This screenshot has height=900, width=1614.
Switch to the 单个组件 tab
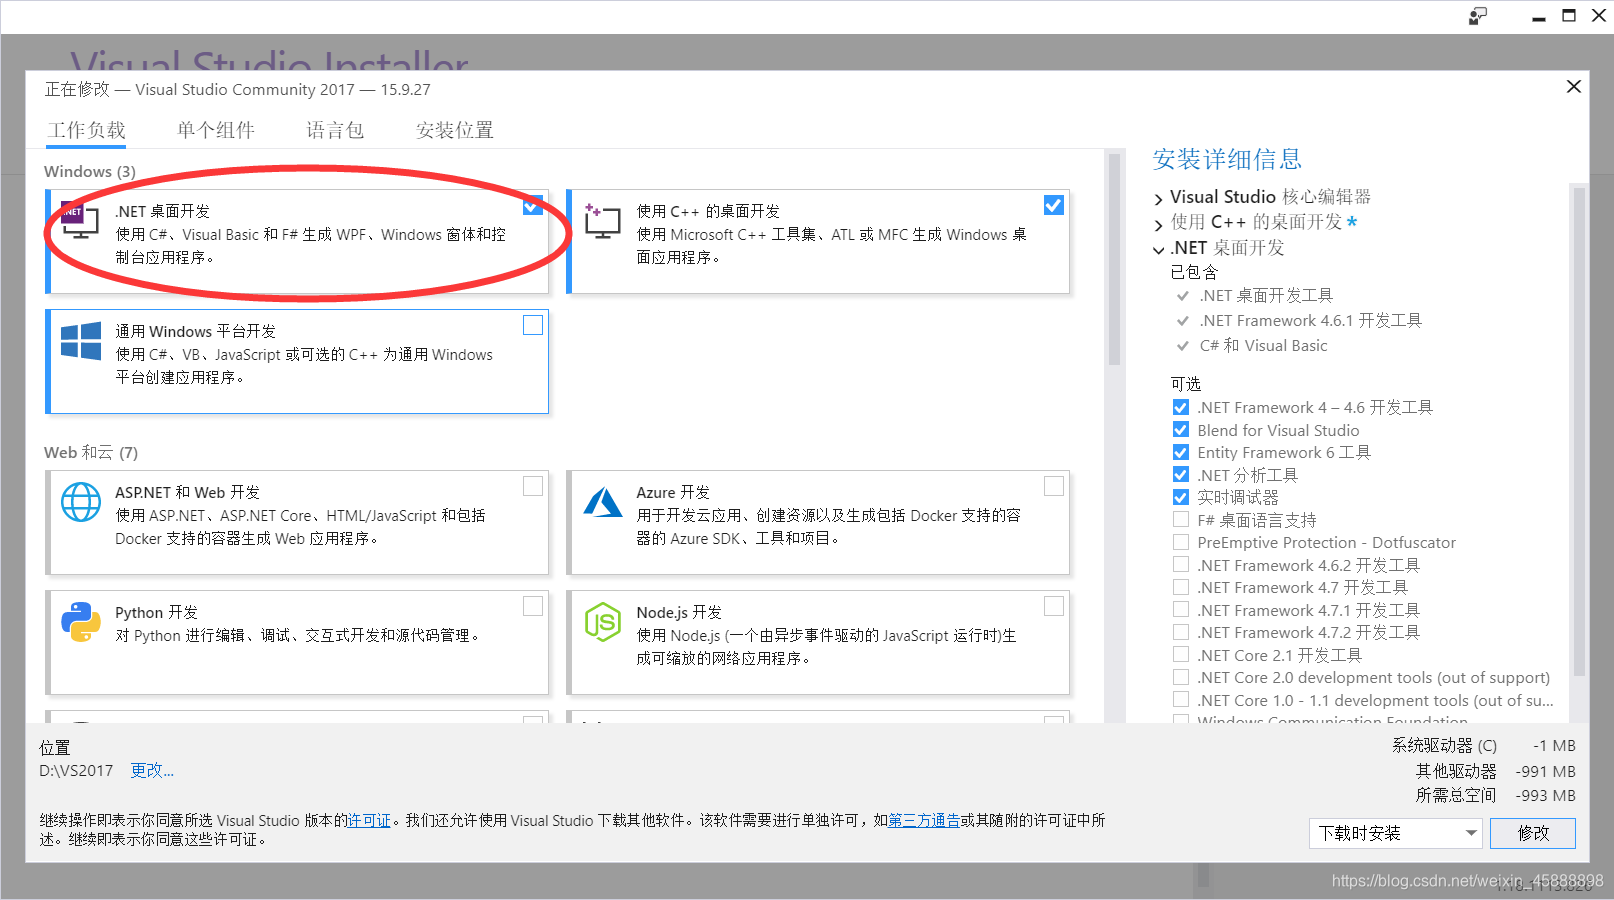[x=216, y=130]
